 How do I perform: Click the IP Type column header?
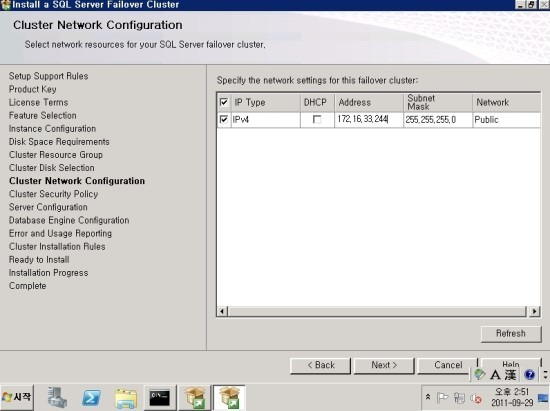click(x=266, y=102)
